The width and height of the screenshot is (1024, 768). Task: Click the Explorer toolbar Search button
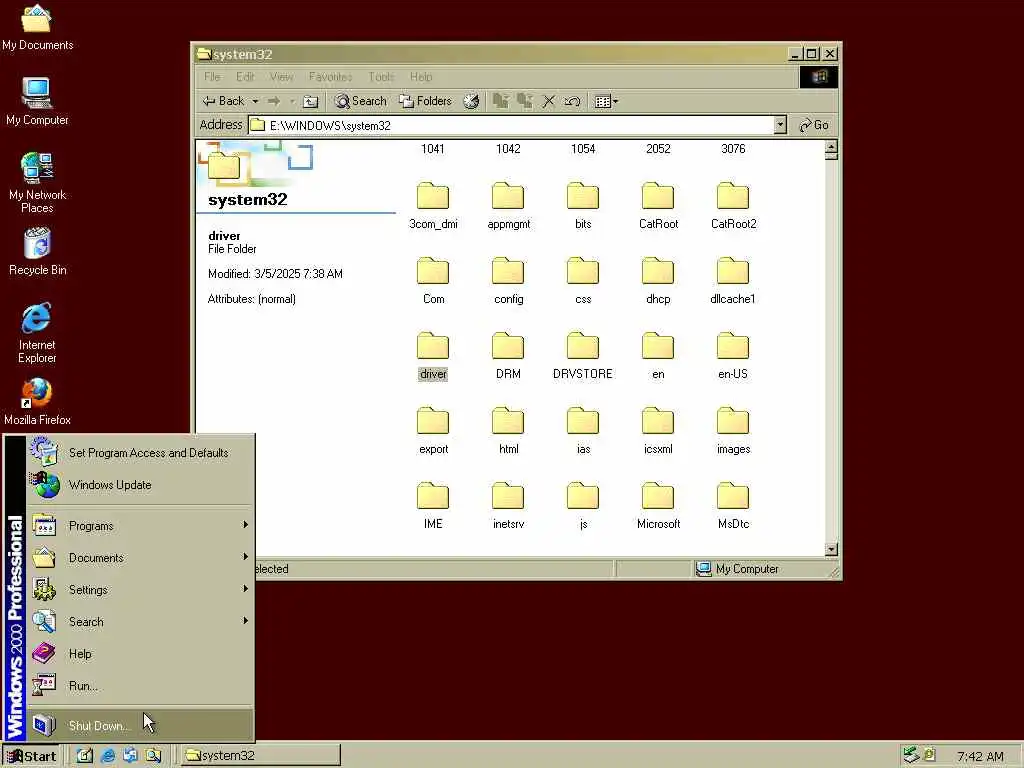coord(360,101)
